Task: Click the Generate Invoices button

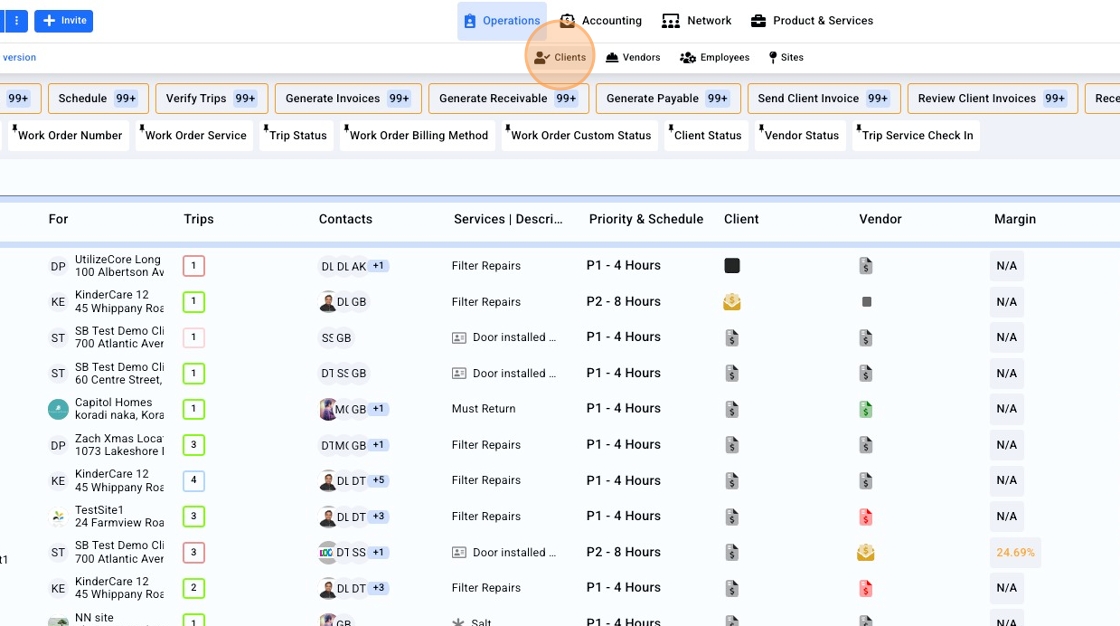Action: pyautogui.click(x=347, y=99)
